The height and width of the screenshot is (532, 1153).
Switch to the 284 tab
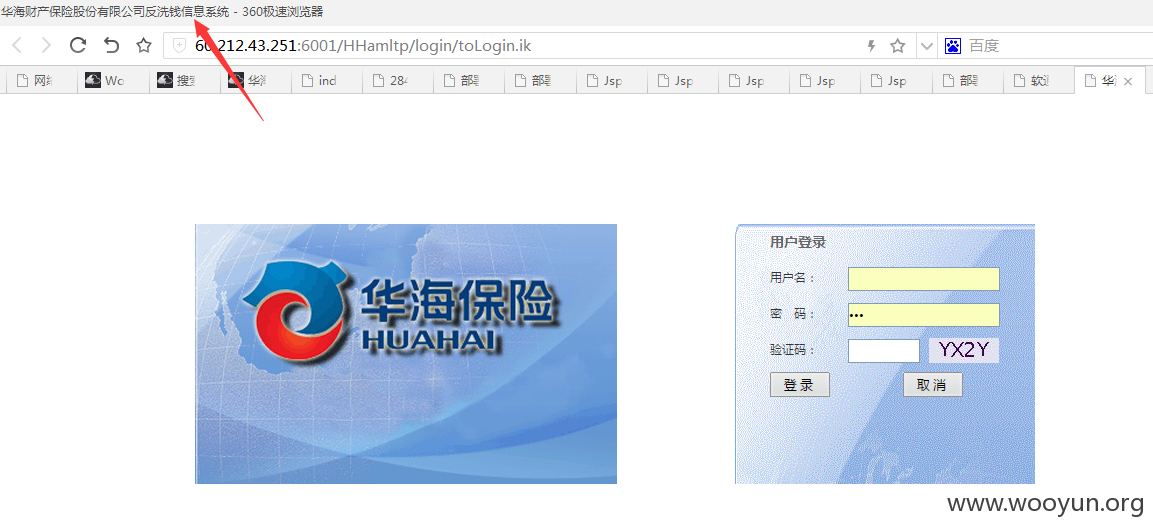tap(399, 81)
